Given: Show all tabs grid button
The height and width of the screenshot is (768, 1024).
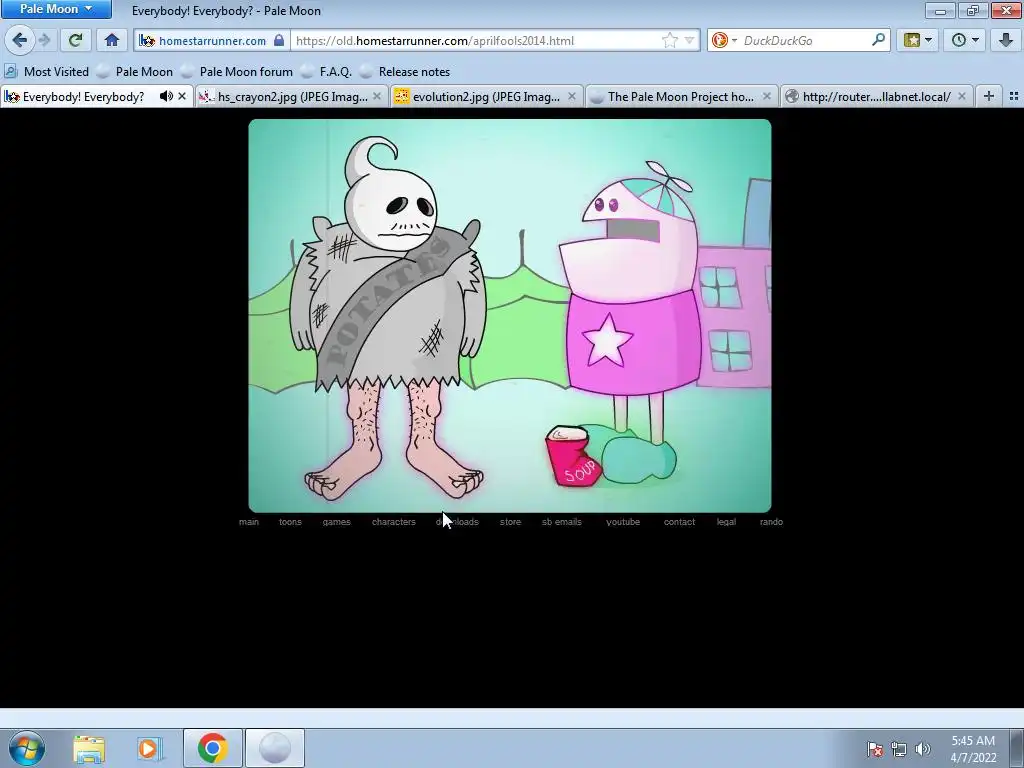Looking at the screenshot, I should pos(1014,96).
